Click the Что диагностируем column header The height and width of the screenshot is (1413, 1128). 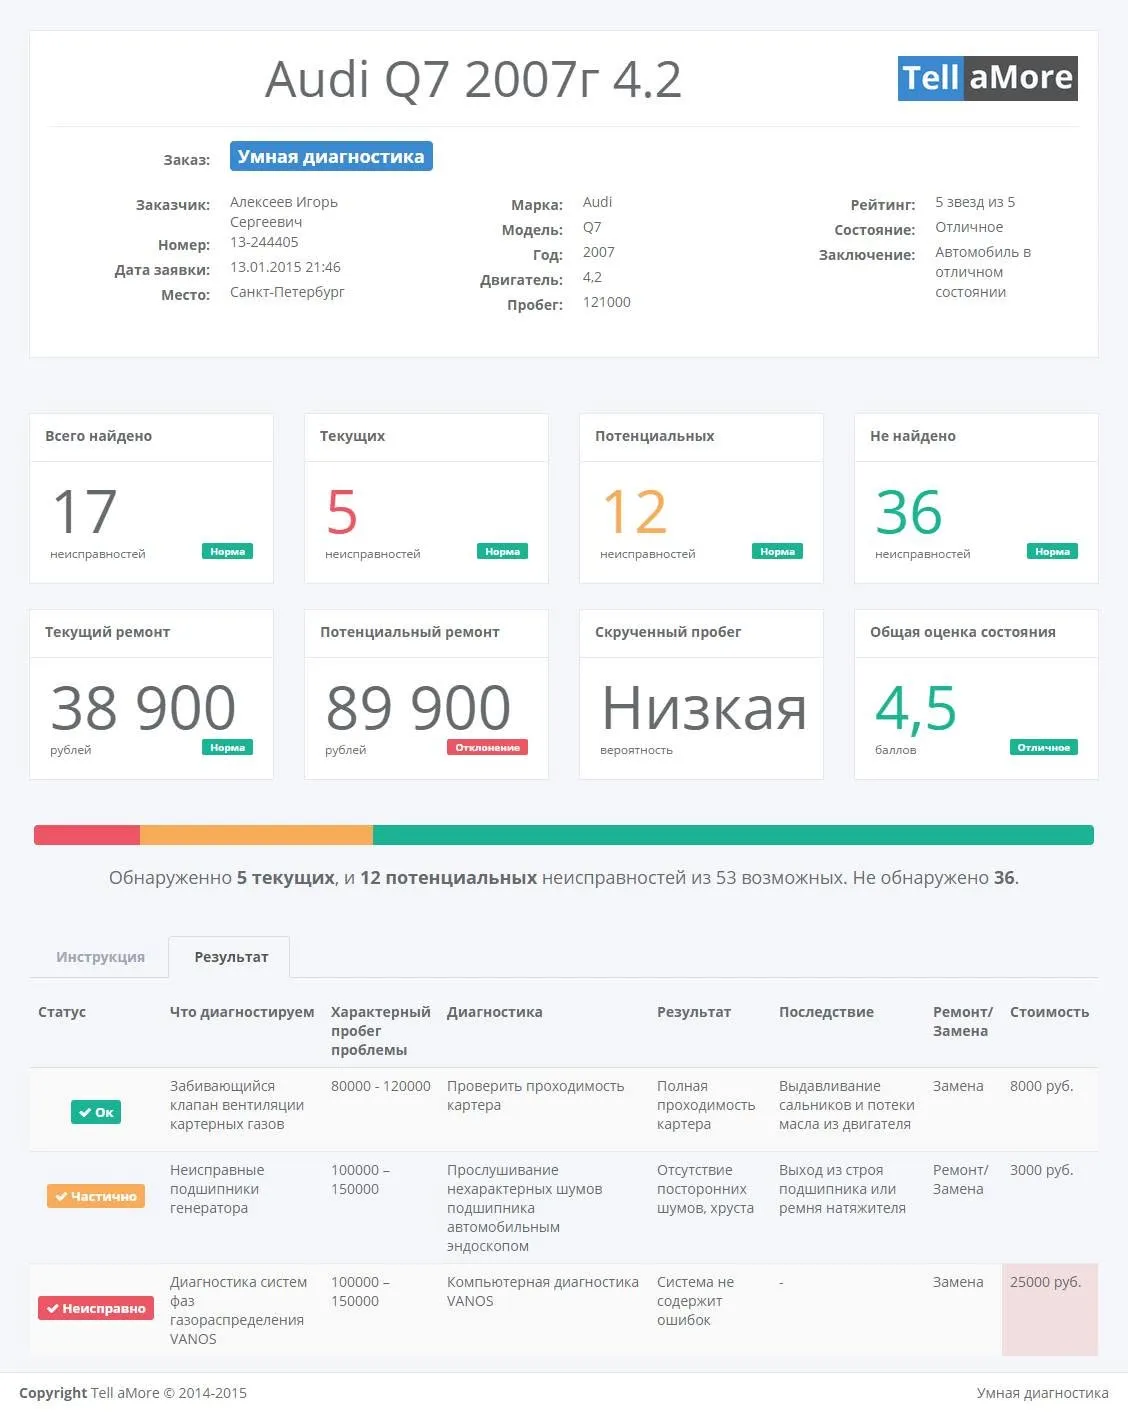point(242,1012)
